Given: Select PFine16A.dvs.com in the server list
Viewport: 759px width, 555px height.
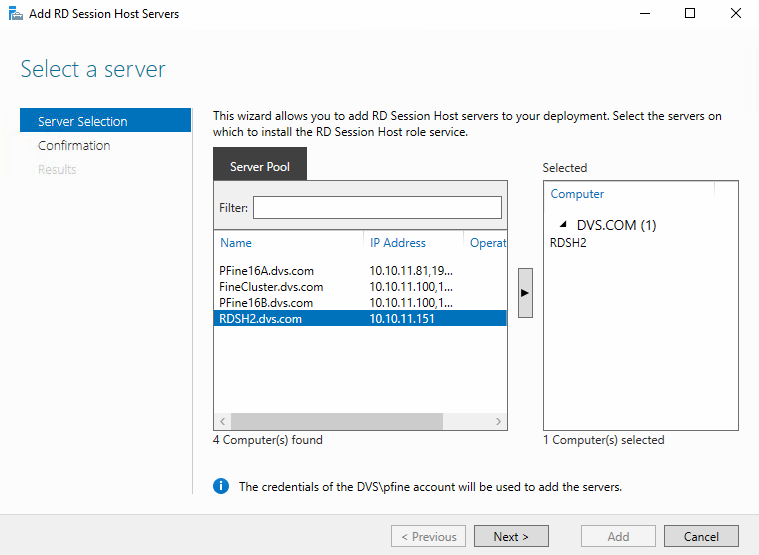Looking at the screenshot, I should coord(360,270).
